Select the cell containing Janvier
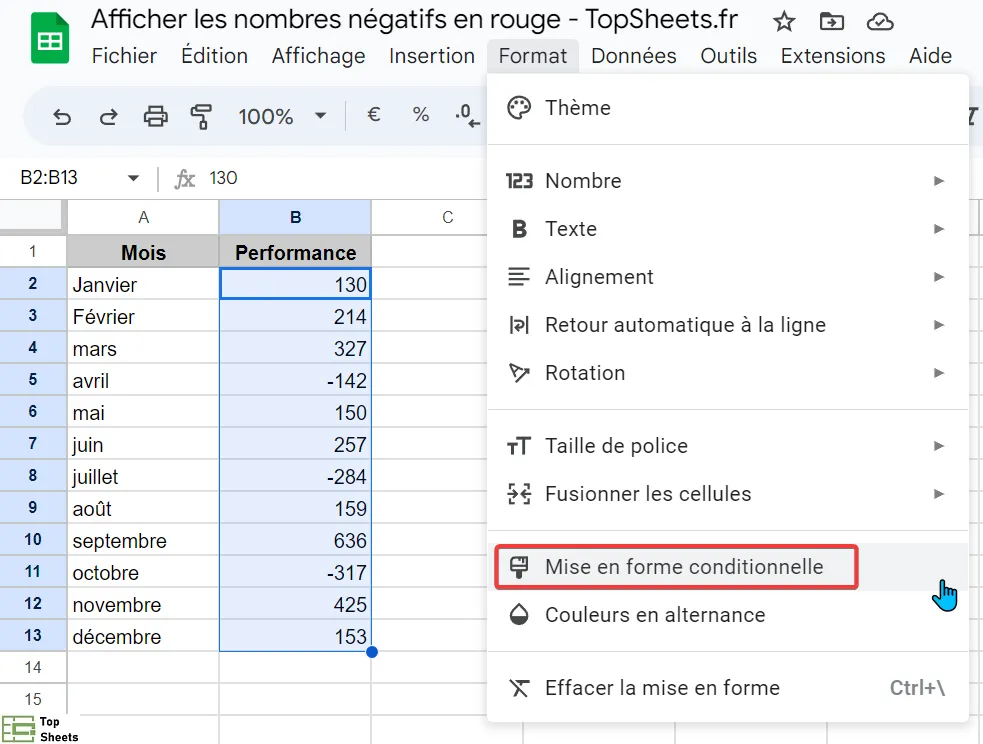This screenshot has width=983, height=744. pos(144,285)
